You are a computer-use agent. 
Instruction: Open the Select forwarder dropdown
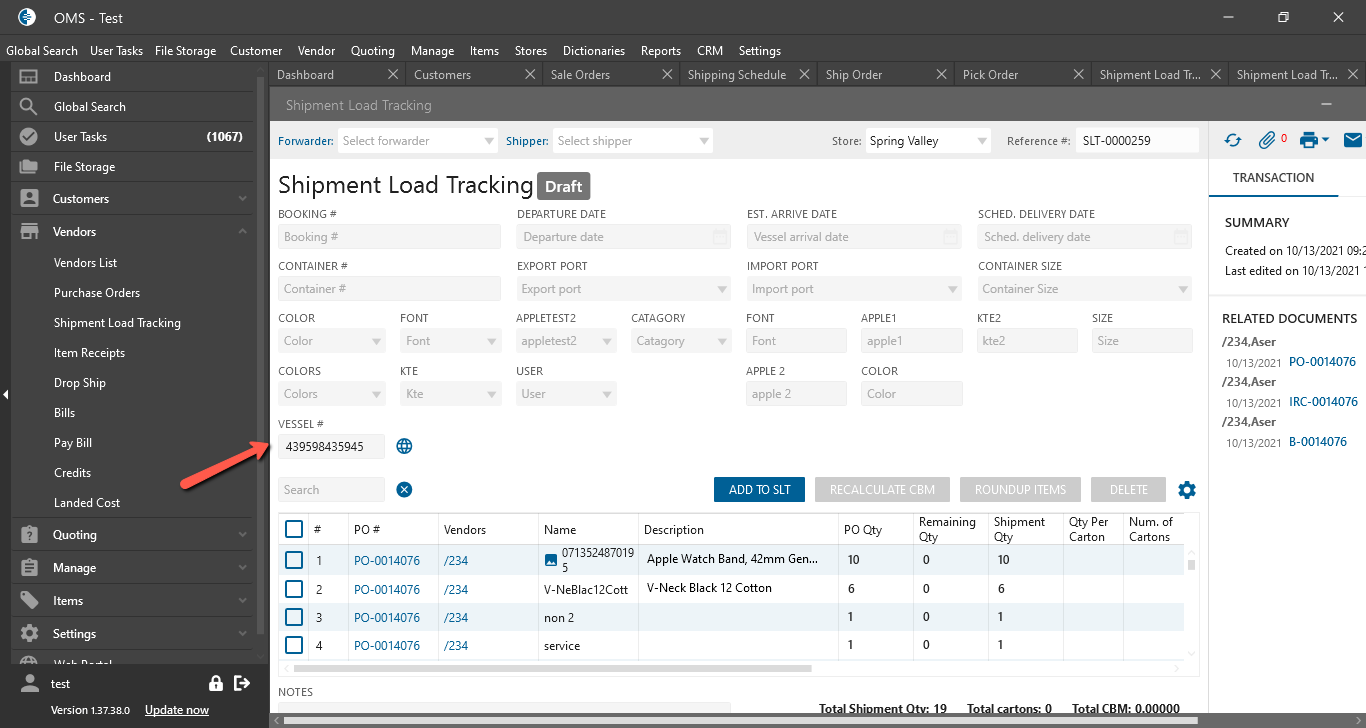tap(417, 141)
